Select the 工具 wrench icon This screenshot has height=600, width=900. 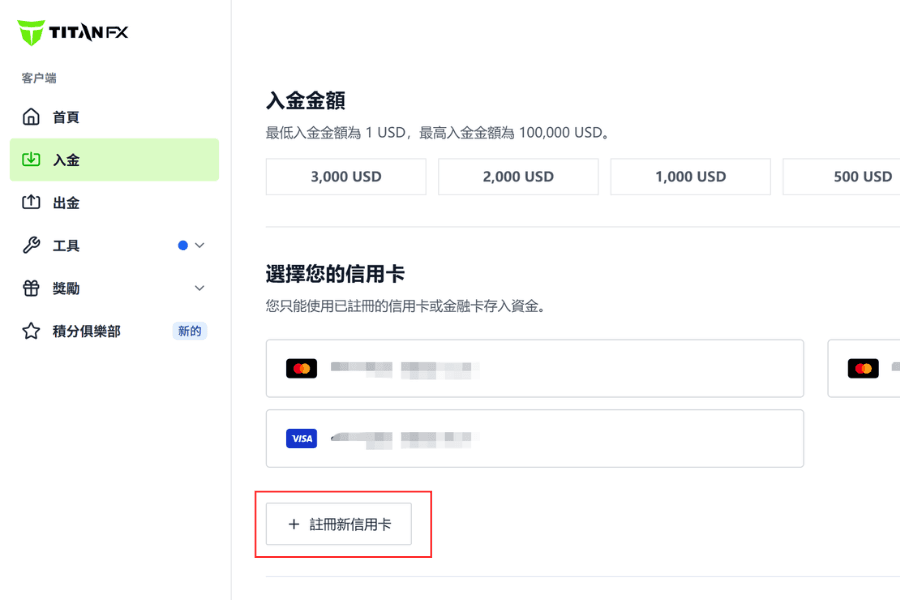point(30,245)
